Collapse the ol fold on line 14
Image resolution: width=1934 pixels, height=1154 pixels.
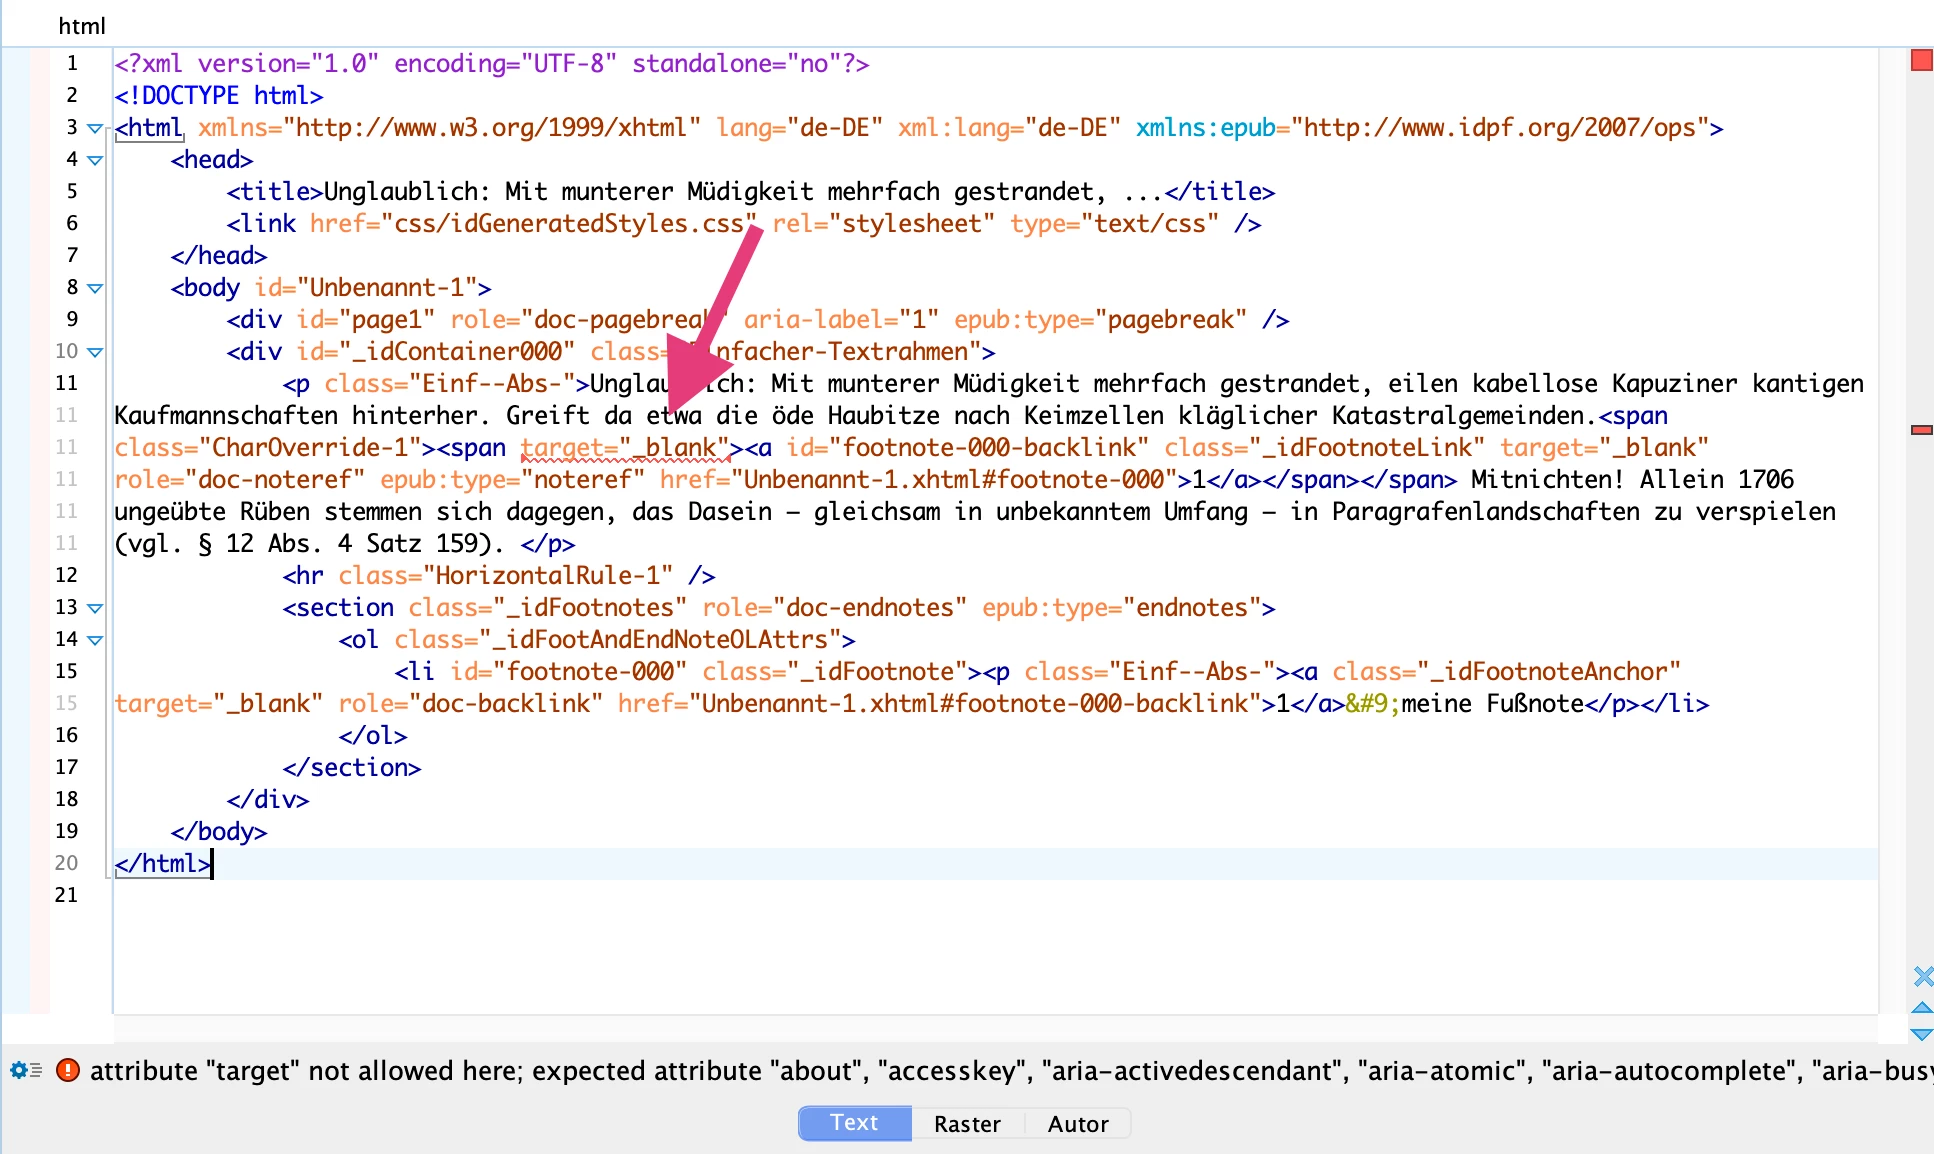pyautogui.click(x=95, y=641)
